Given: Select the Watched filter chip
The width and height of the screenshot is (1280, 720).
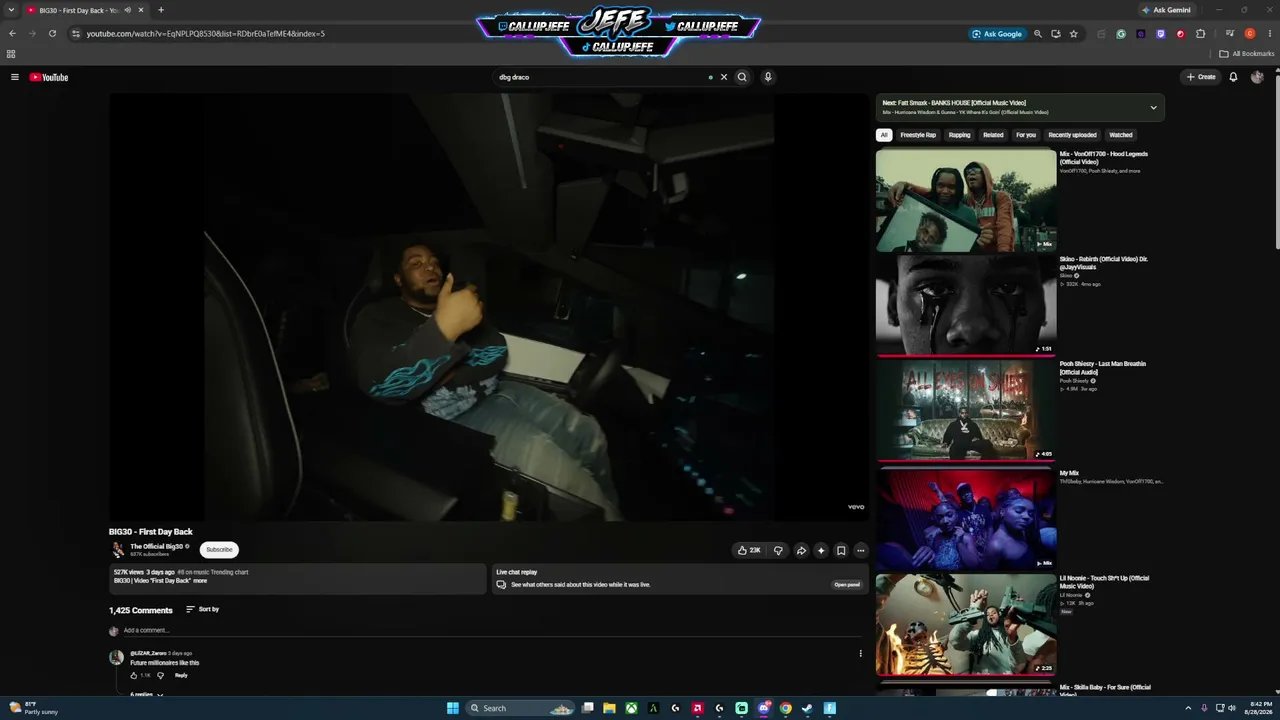Looking at the screenshot, I should pyautogui.click(x=1121, y=135).
